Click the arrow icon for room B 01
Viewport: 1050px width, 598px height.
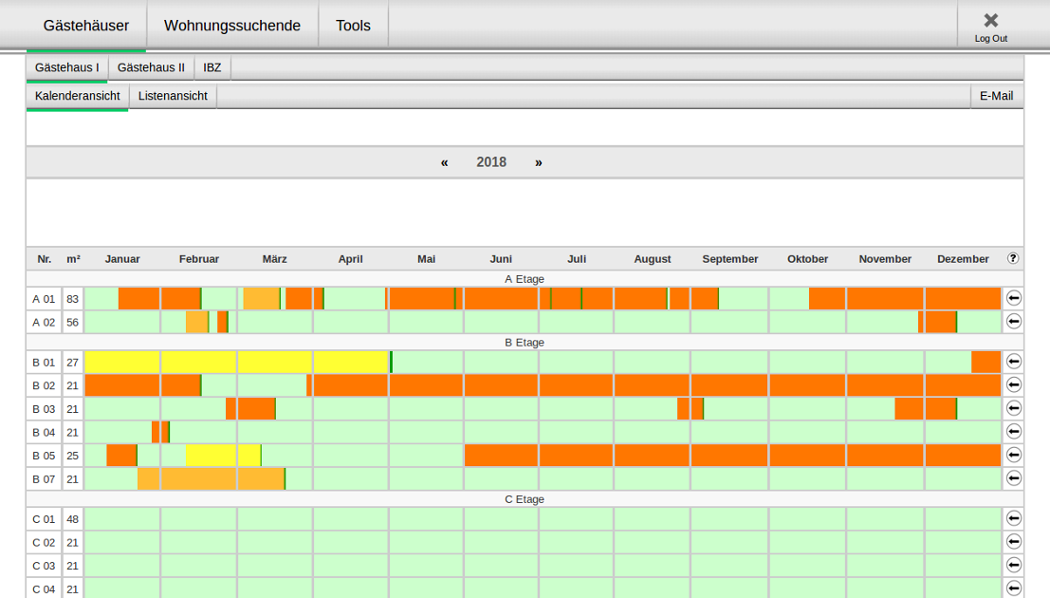[x=1013, y=361]
